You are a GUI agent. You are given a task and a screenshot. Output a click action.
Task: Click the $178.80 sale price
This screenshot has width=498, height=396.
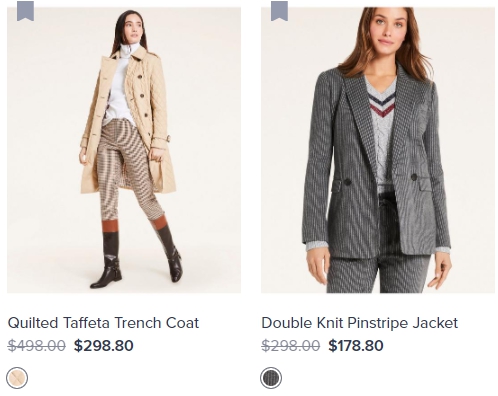click(356, 346)
